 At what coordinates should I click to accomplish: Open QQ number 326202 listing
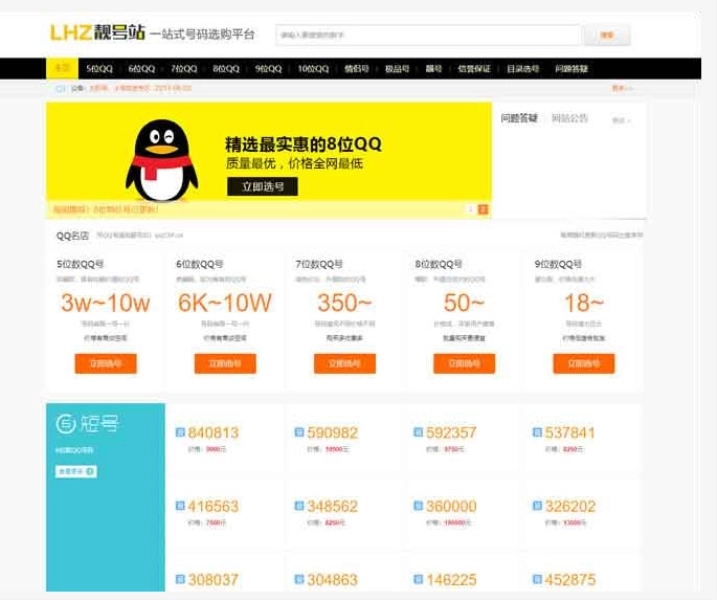click(x=570, y=506)
